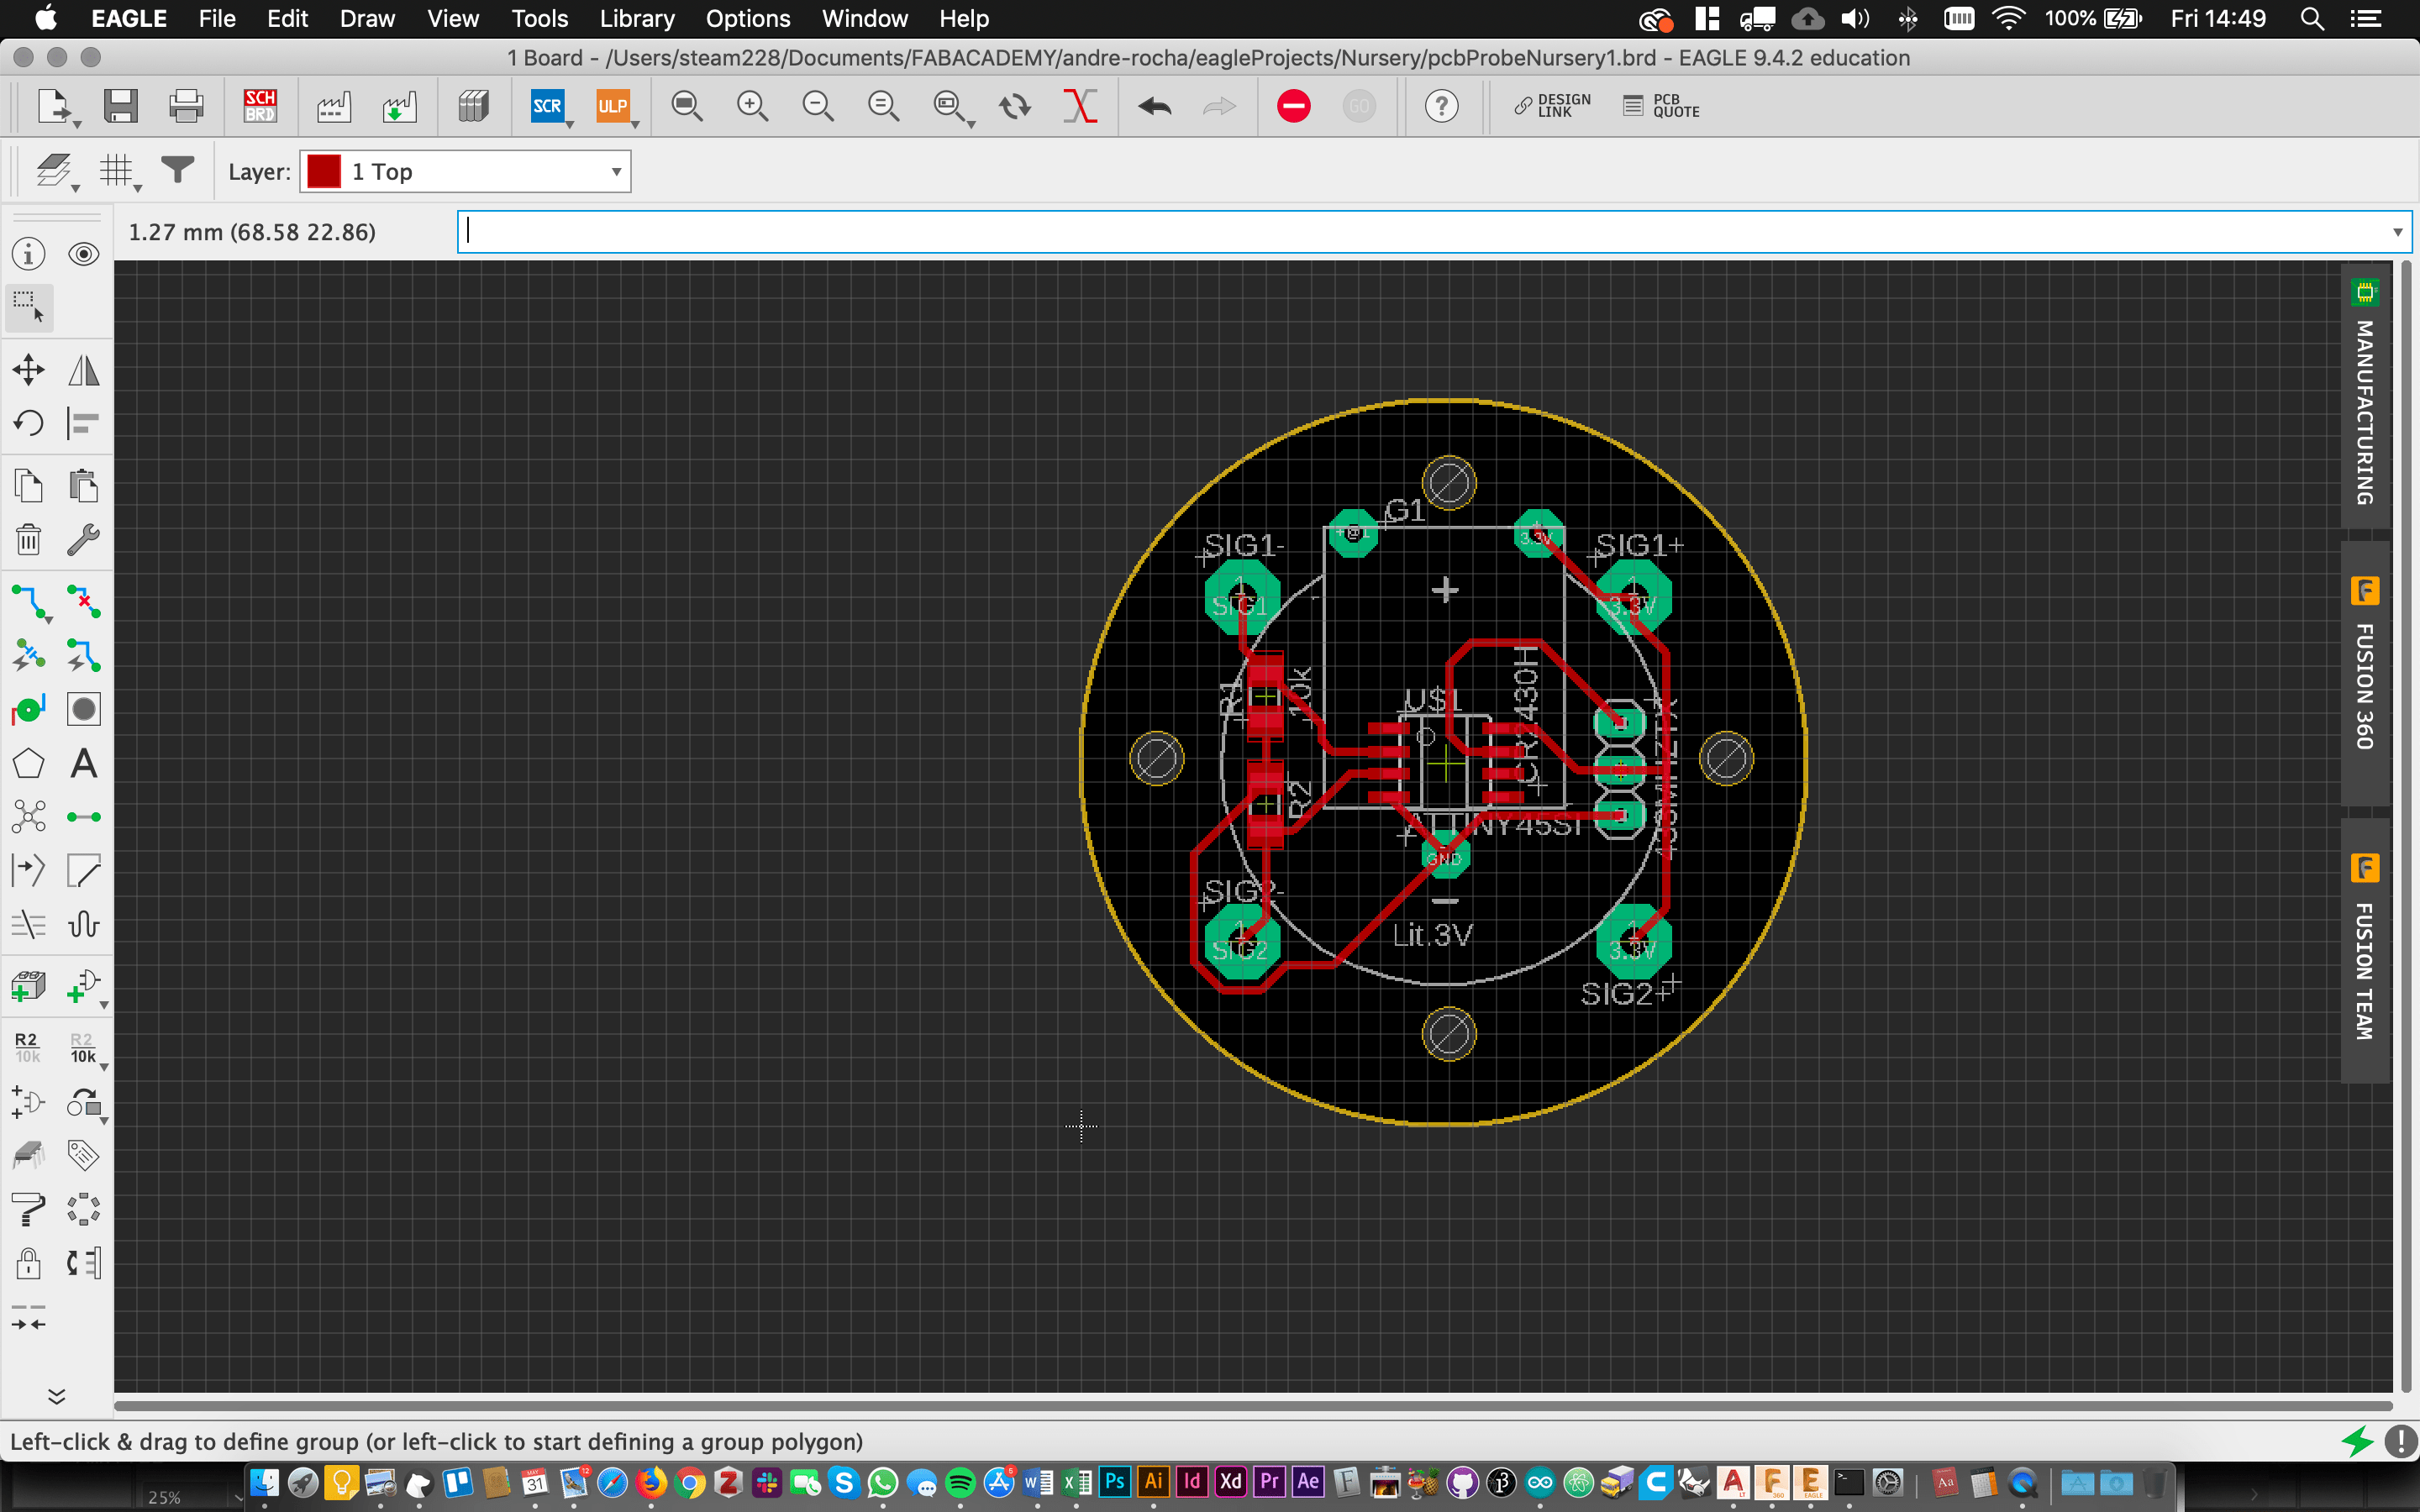Expand more tools chevron at sidebar bottom
The height and width of the screenshot is (1512, 2420).
click(57, 1396)
